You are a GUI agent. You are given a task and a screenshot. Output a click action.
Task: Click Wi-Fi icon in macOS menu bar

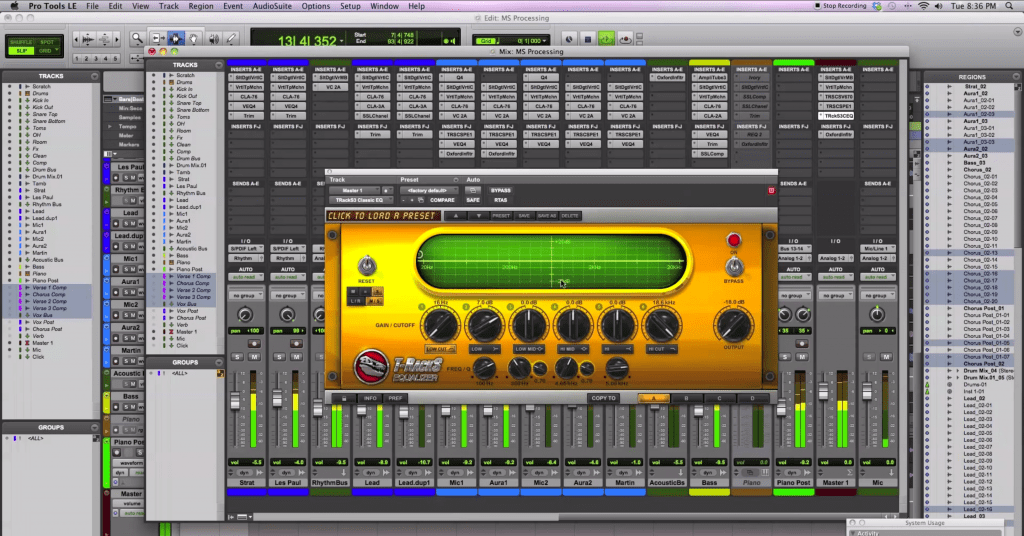click(923, 6)
